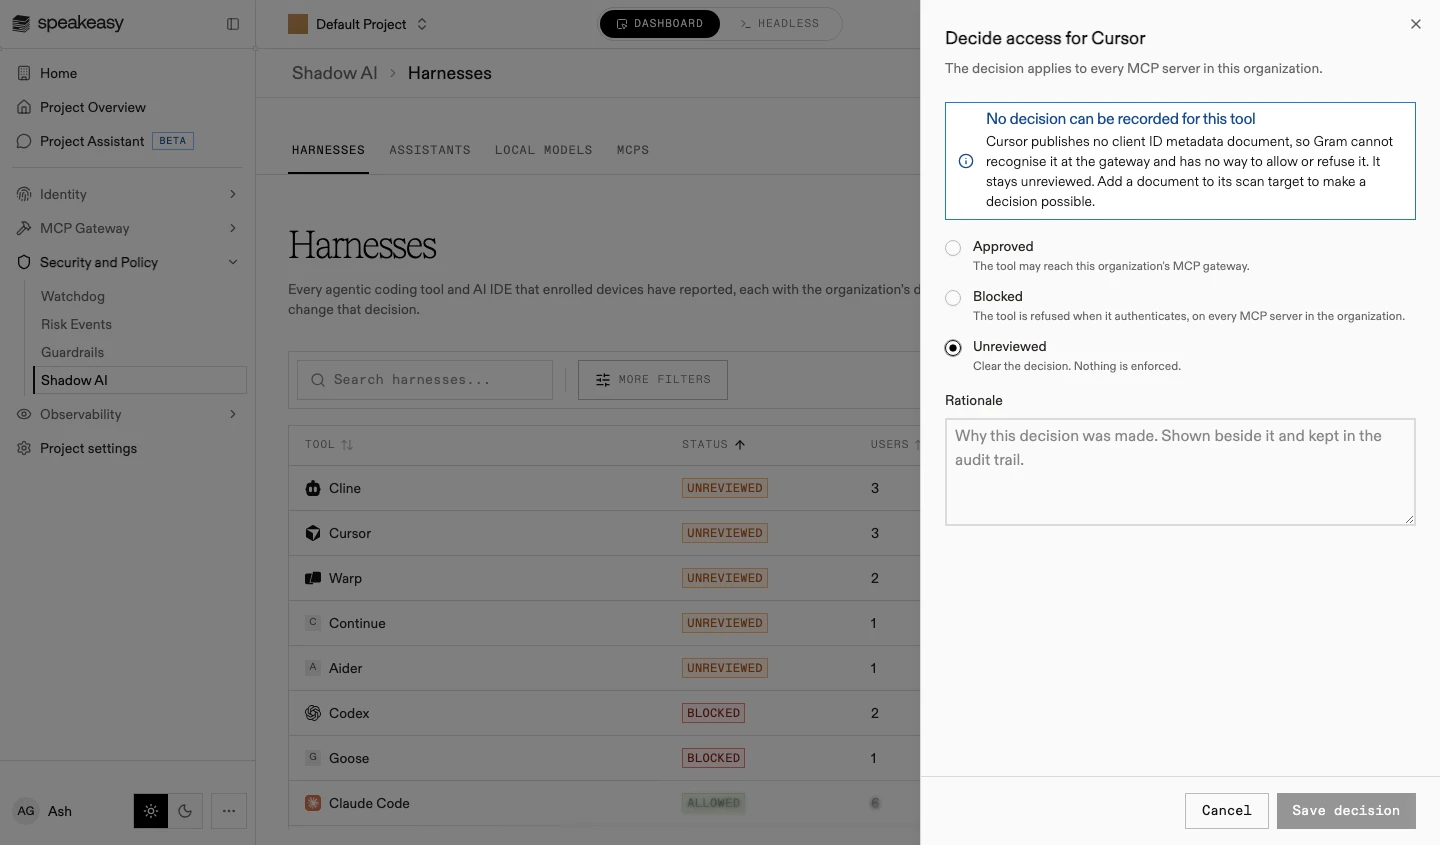The width and height of the screenshot is (1440, 845).
Task: Click Save decision button
Action: (1346, 811)
